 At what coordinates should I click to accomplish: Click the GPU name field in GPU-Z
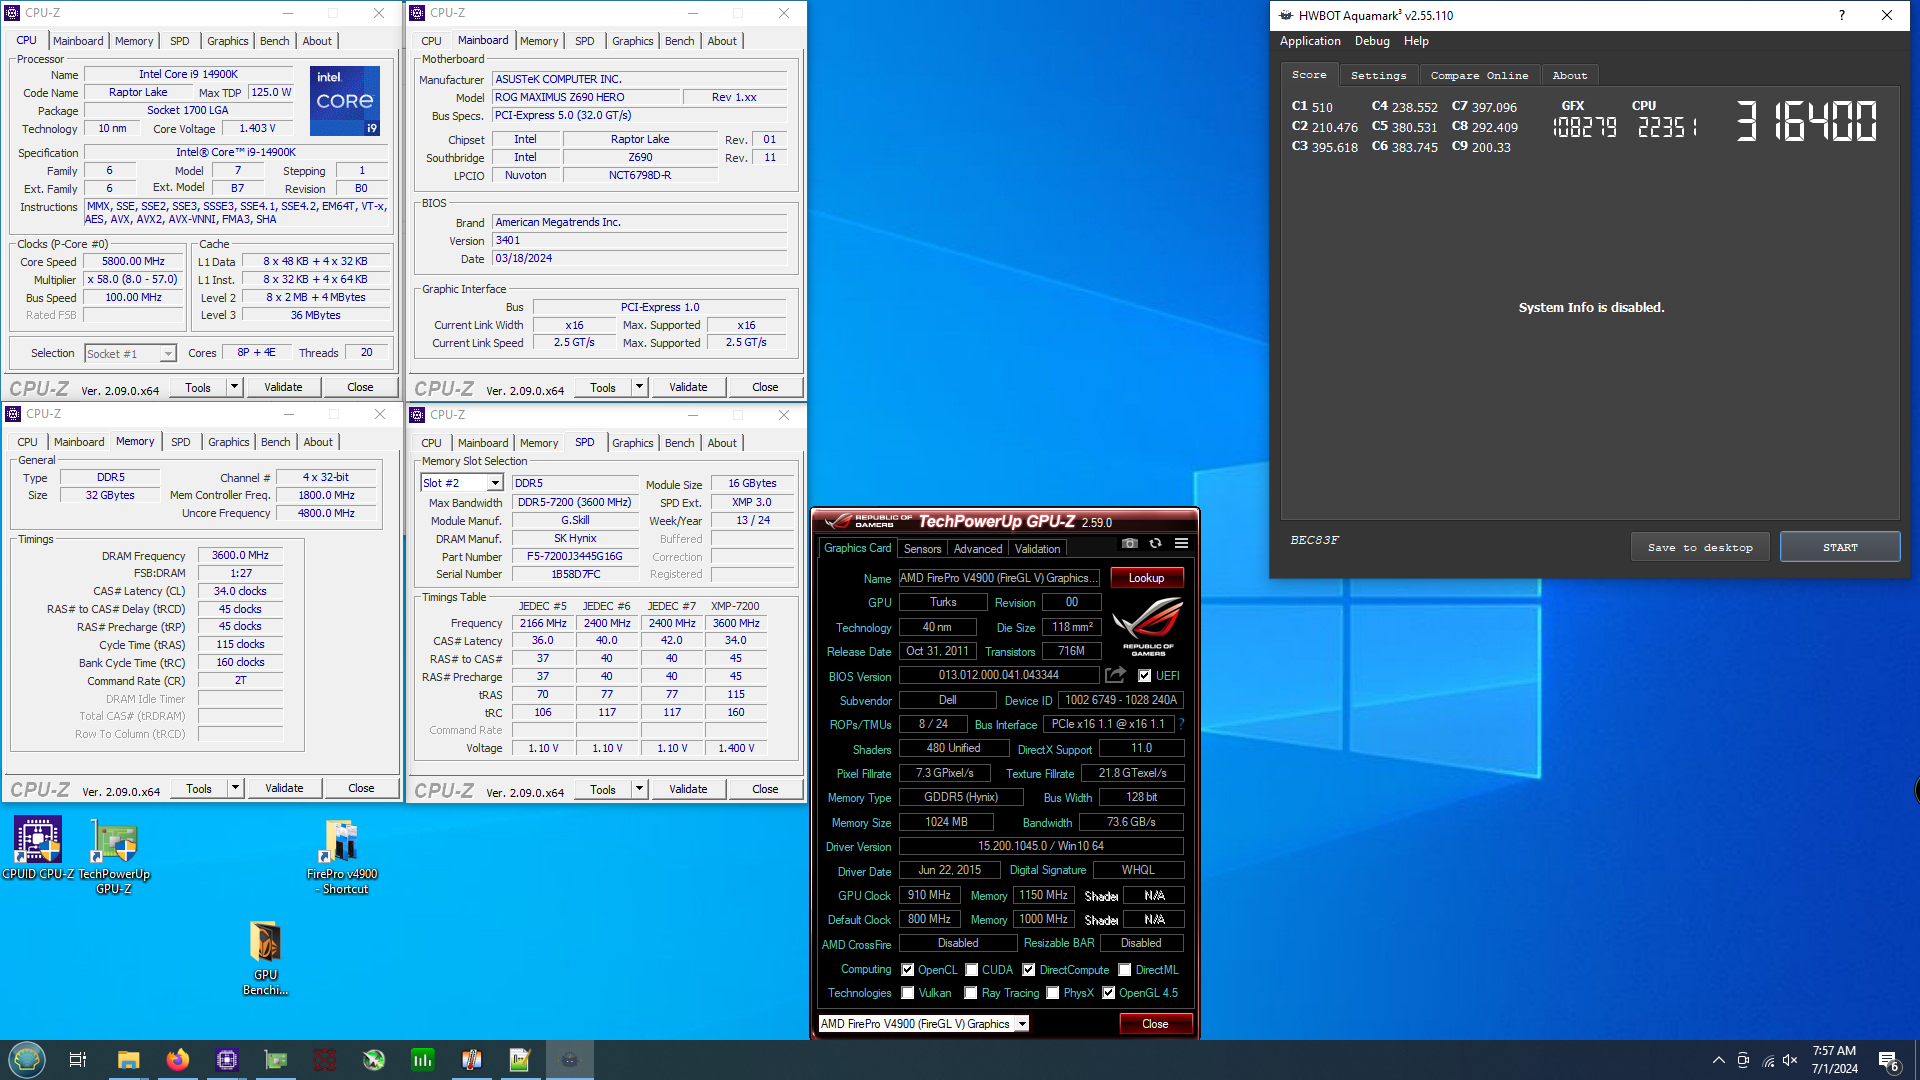point(998,578)
